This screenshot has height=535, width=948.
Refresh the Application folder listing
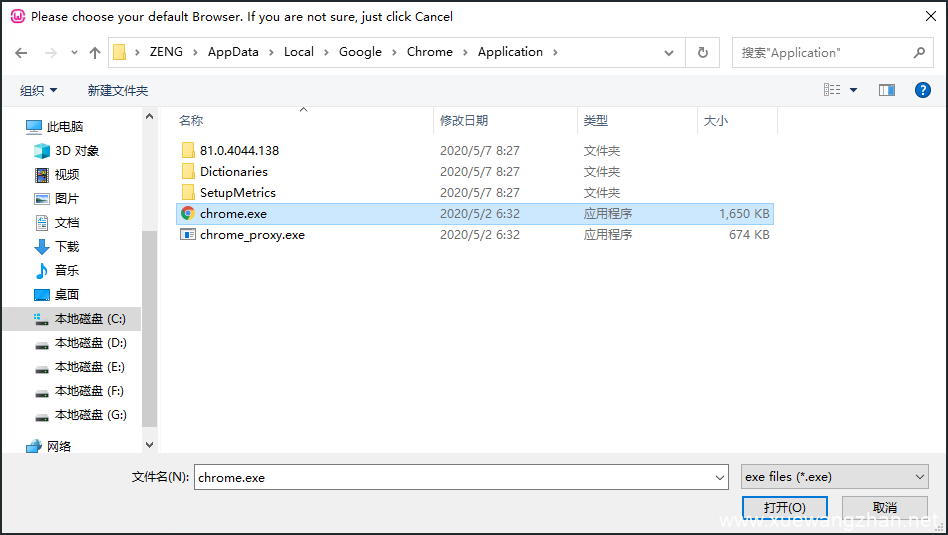point(703,52)
